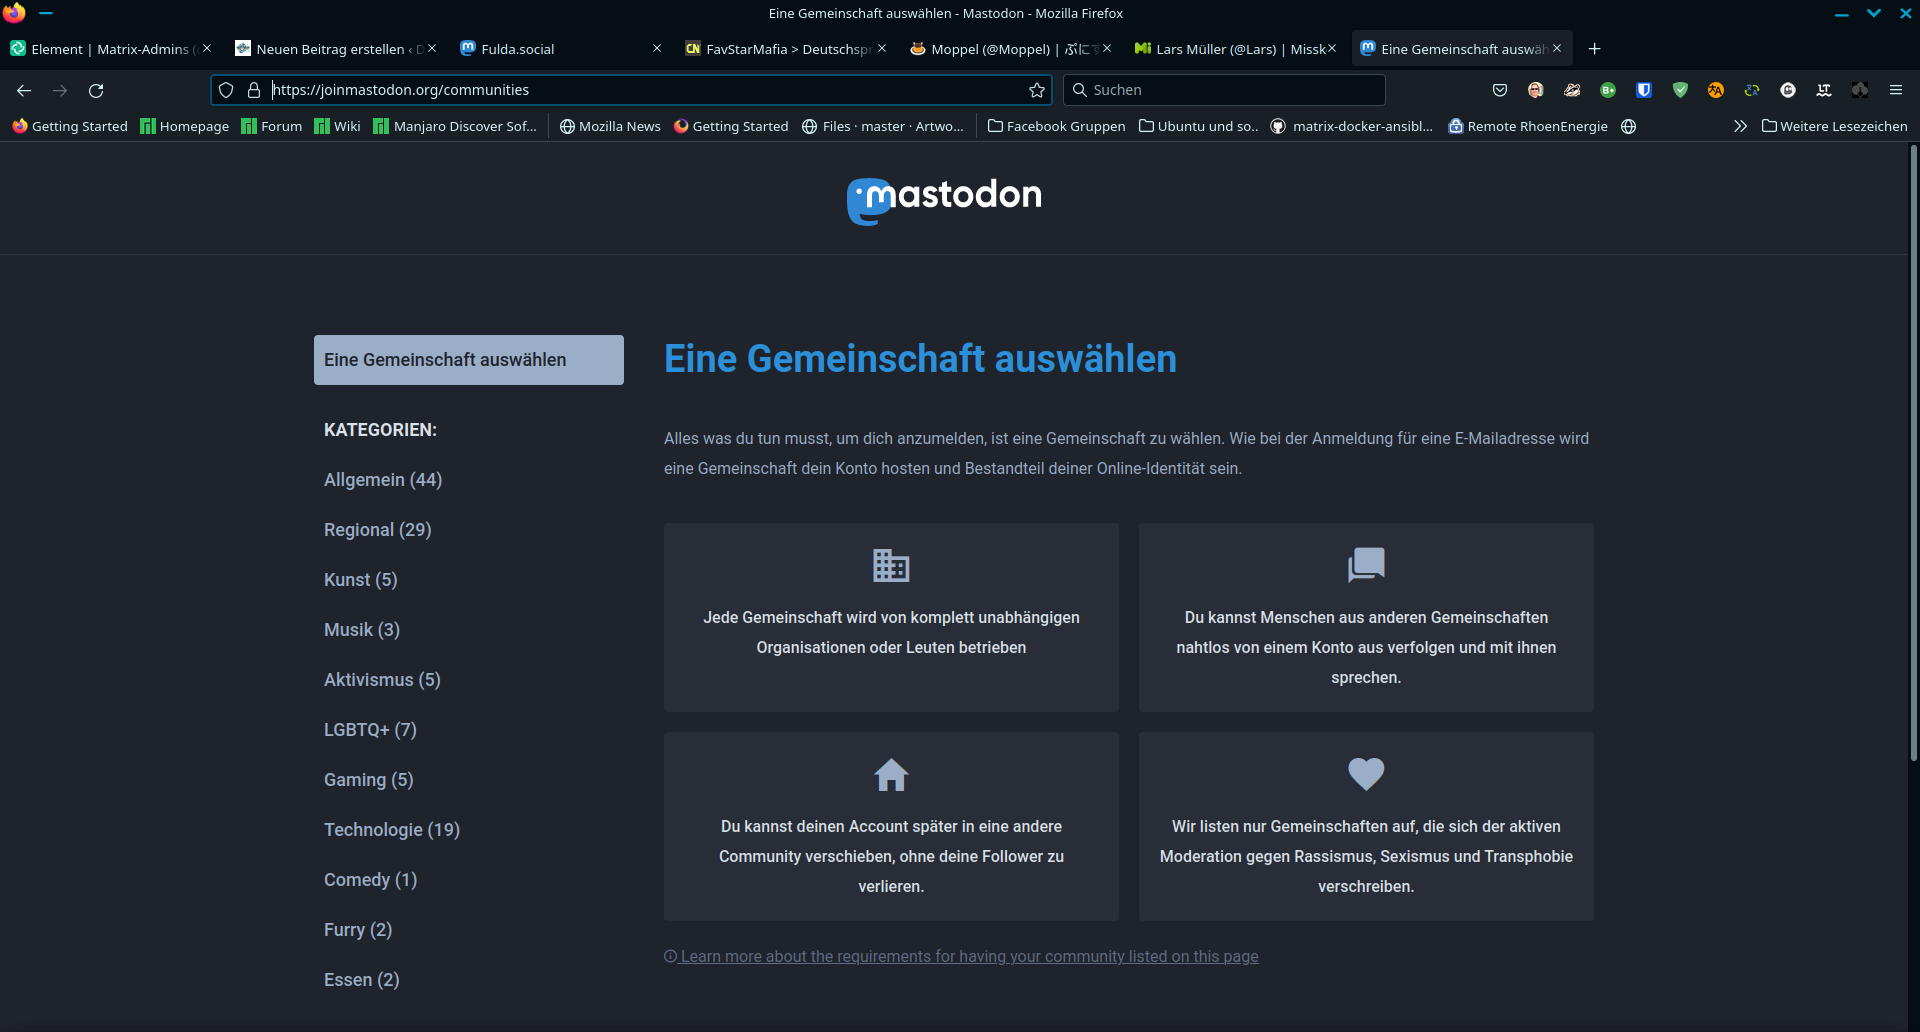The image size is (1920, 1032).
Task: Click the building icon in first info card
Action: tap(891, 565)
